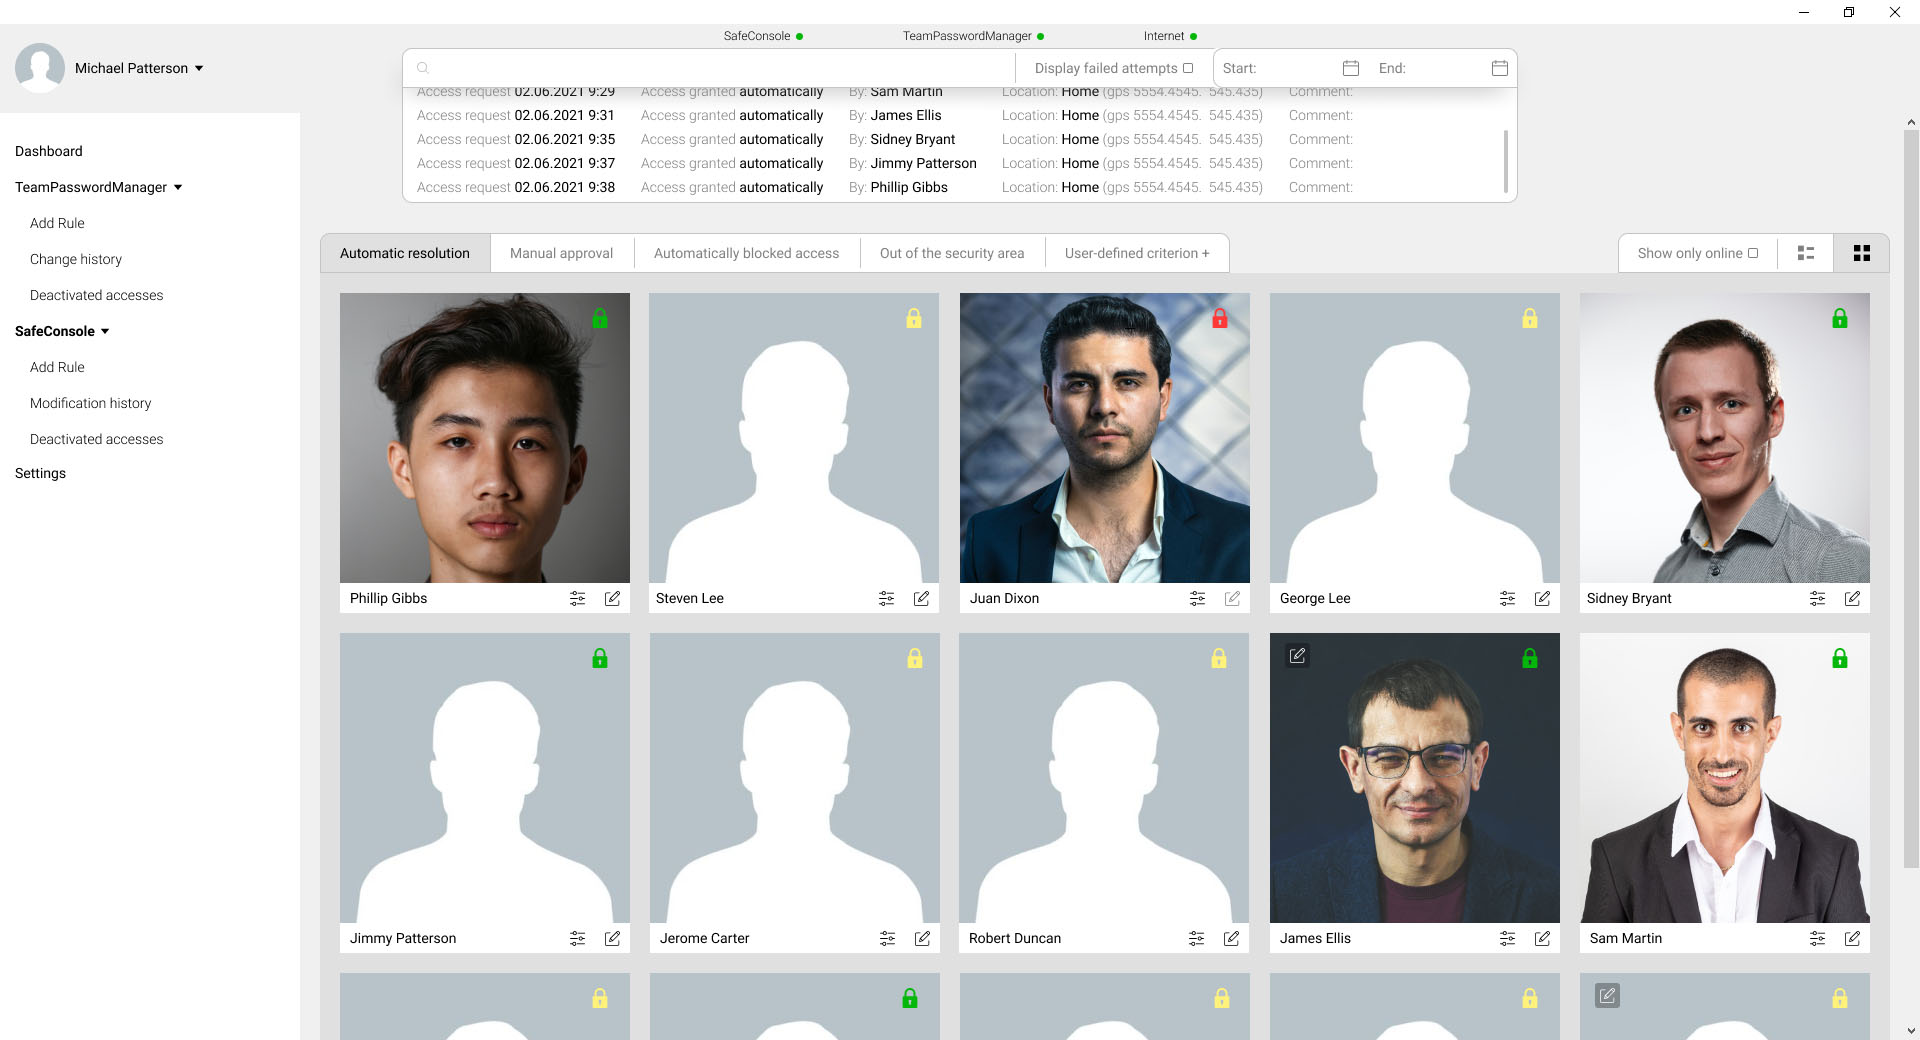
Task: Click the green lock on Phillip Gibbs's photo
Action: 600,318
